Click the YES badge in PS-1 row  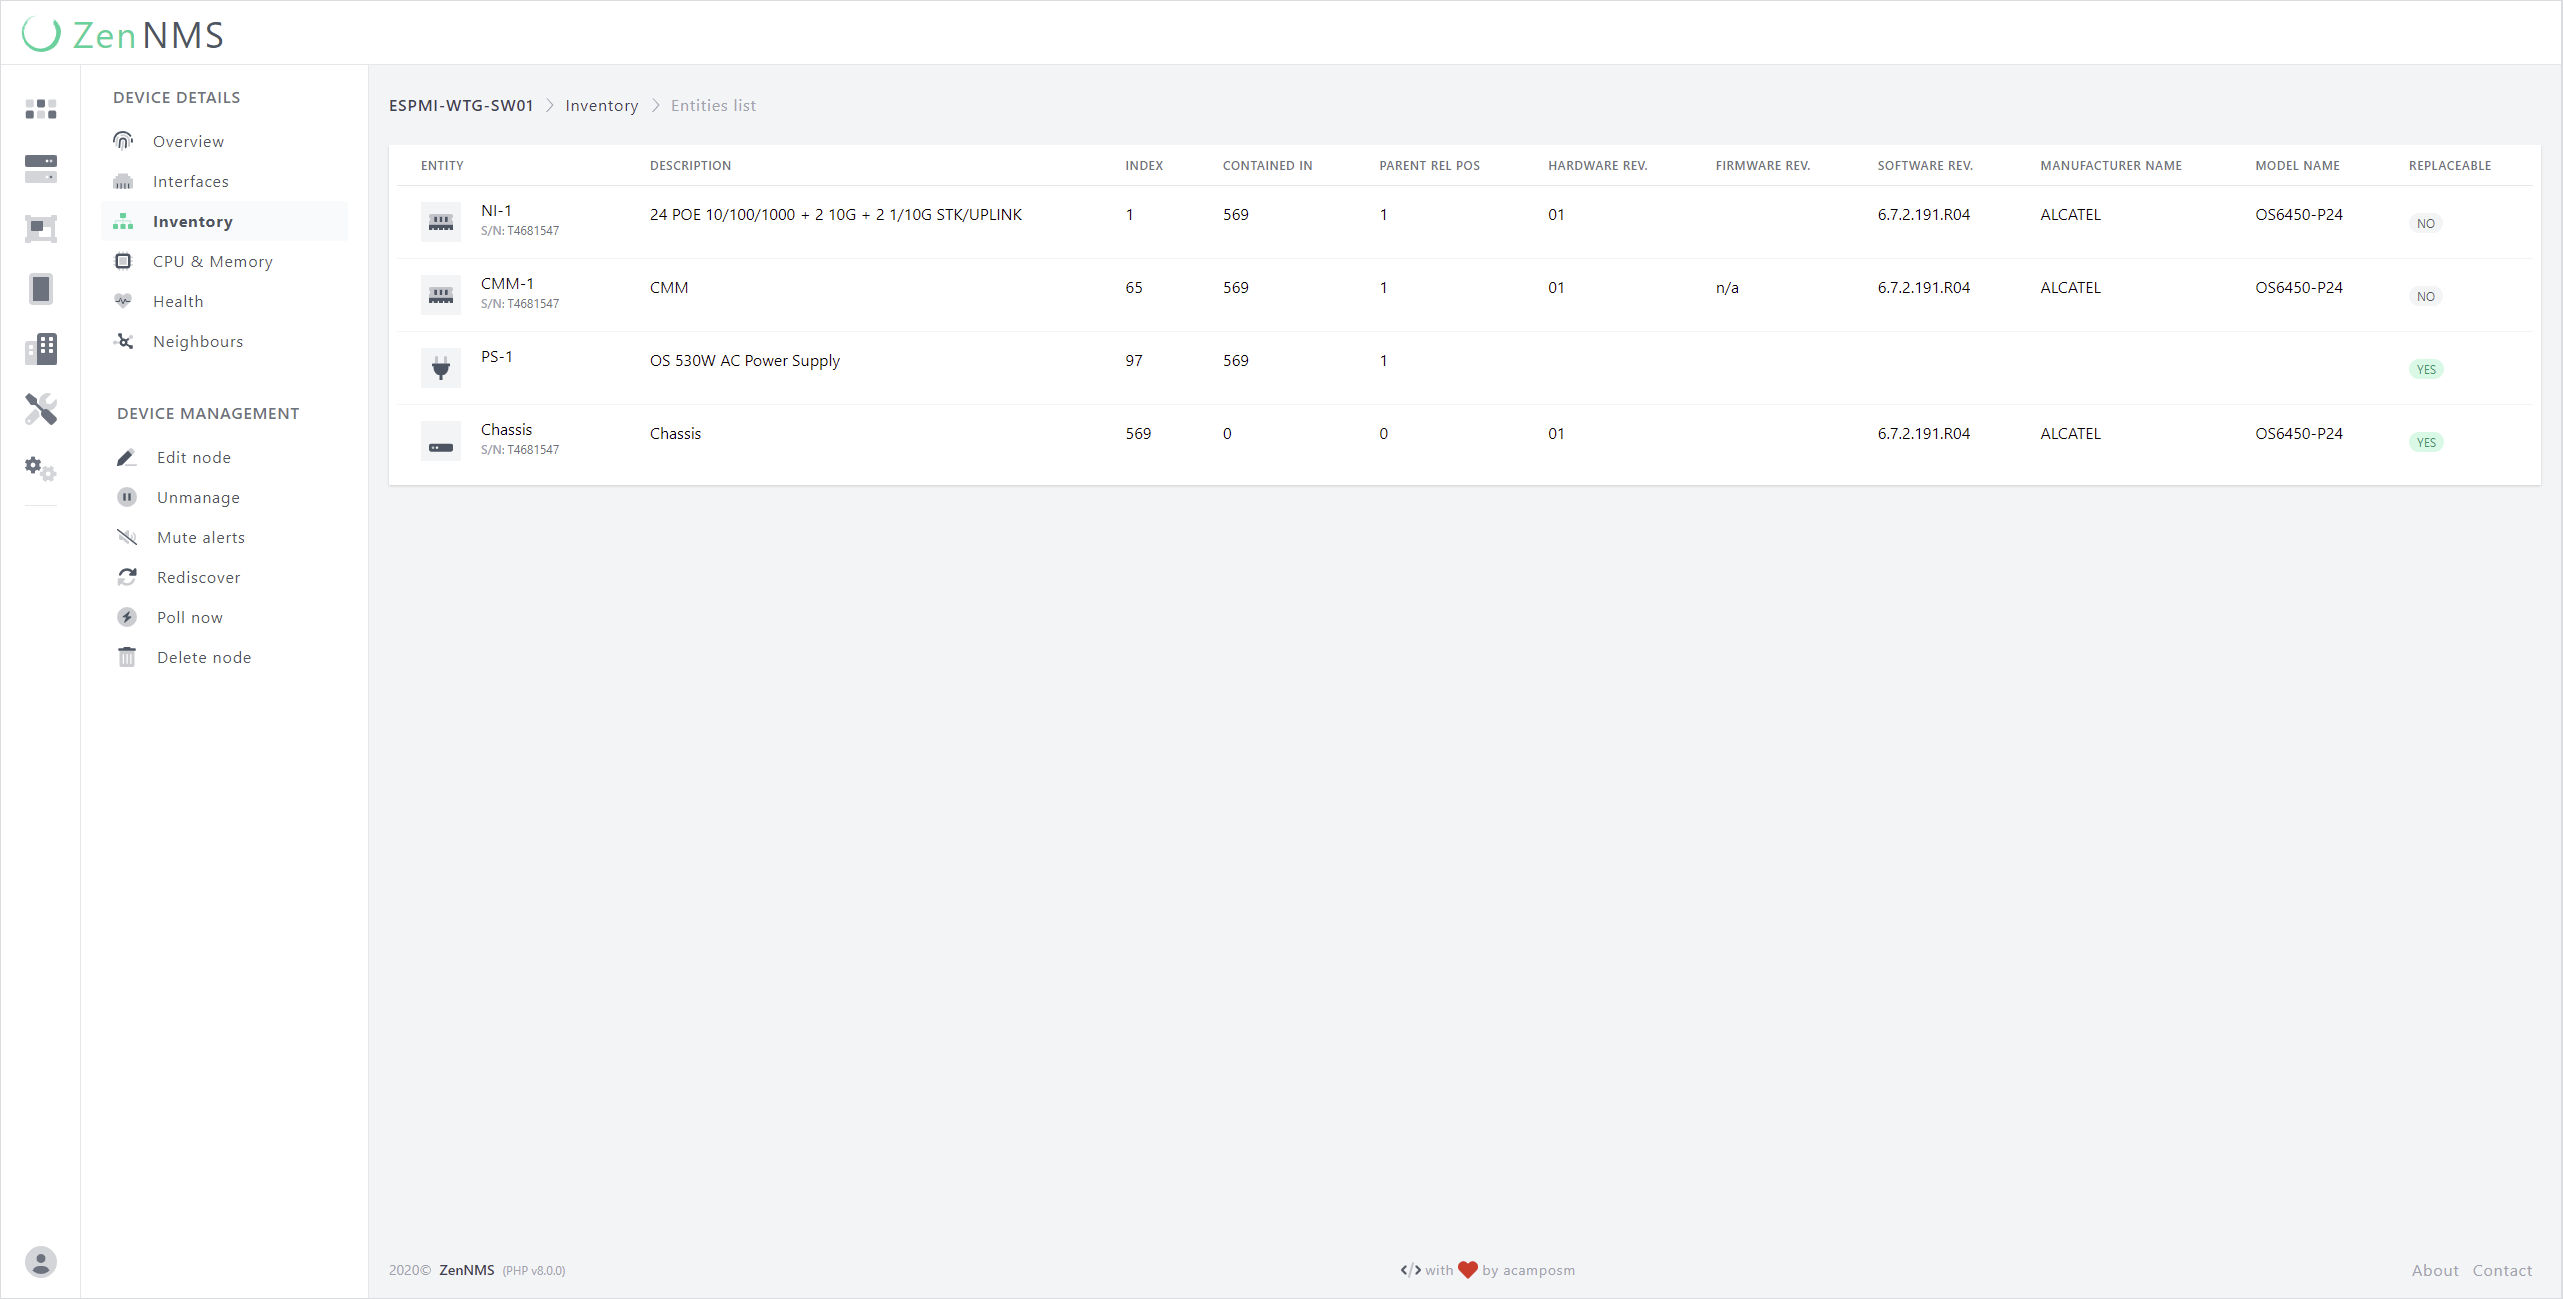(x=2426, y=370)
